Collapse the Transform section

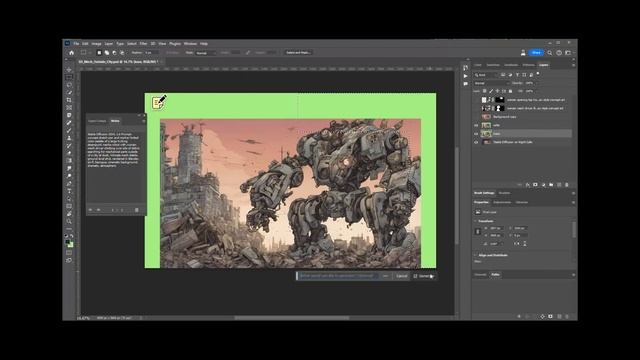[x=476, y=221]
